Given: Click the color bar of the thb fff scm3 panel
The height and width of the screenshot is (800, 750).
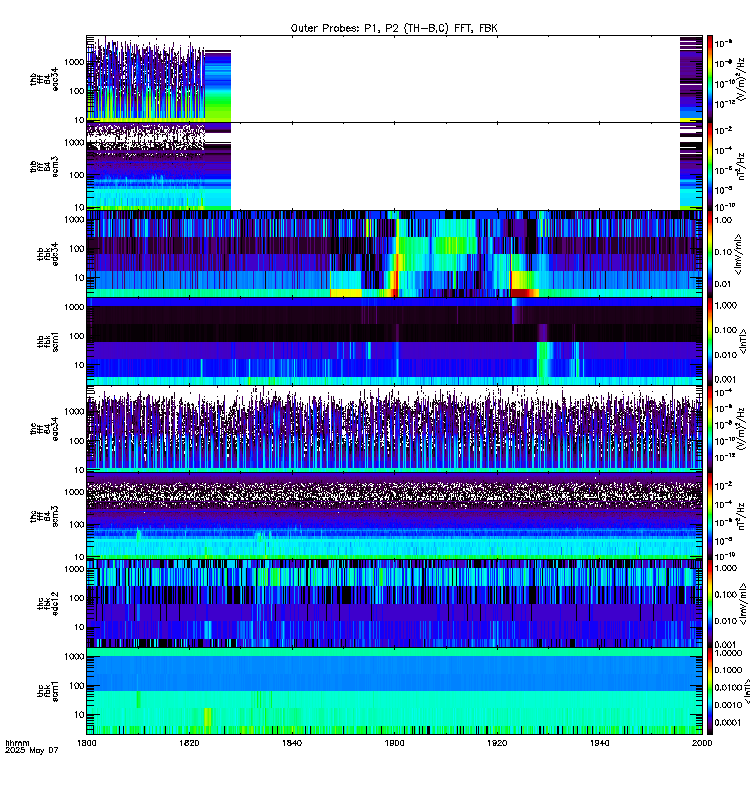Looking at the screenshot, I should [710, 166].
